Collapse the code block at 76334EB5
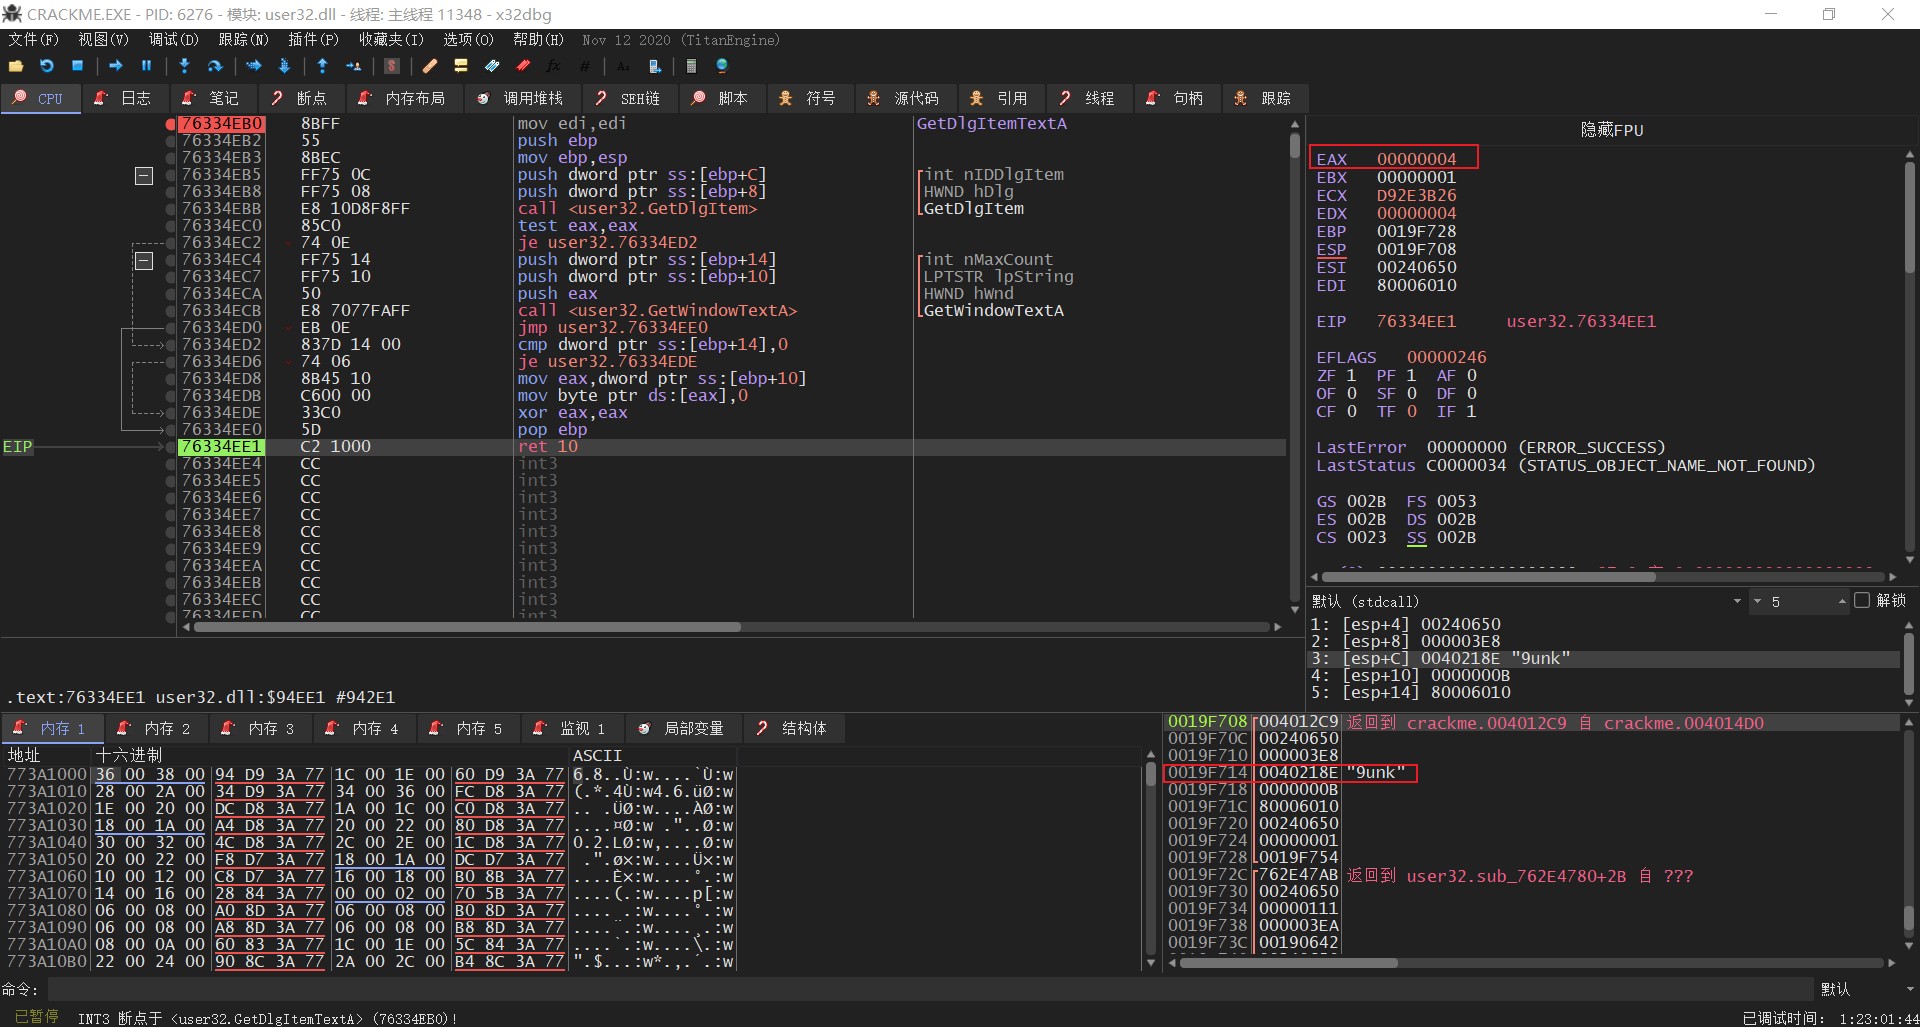This screenshot has width=1920, height=1027. 144,176
